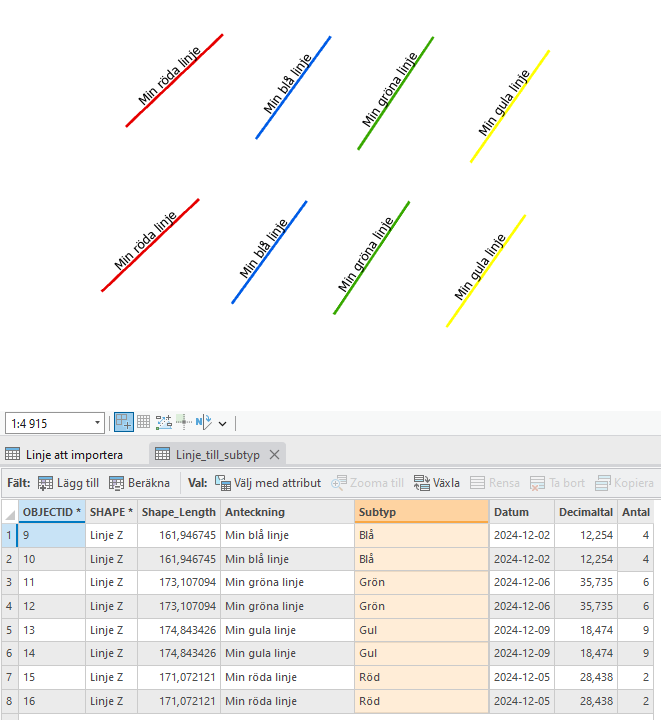The height and width of the screenshot is (720, 661).
Task: Click the Växla selection icon
Action: pos(421,482)
